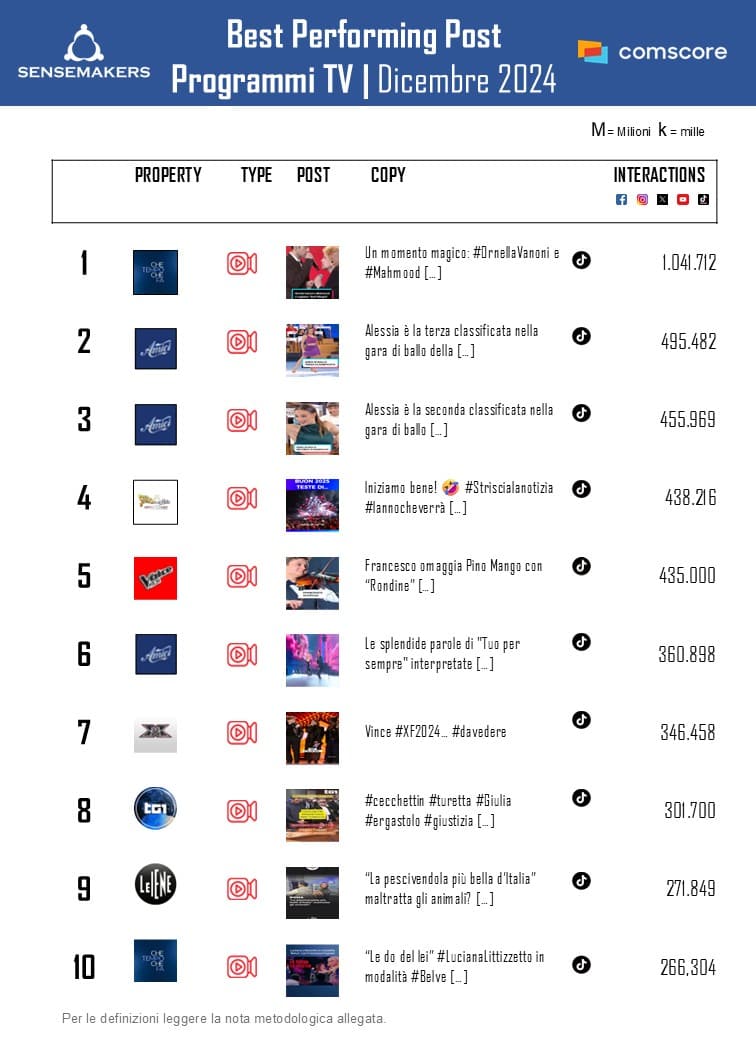
Task: Click the Facebook icon under Interactions
Action: (x=621, y=199)
